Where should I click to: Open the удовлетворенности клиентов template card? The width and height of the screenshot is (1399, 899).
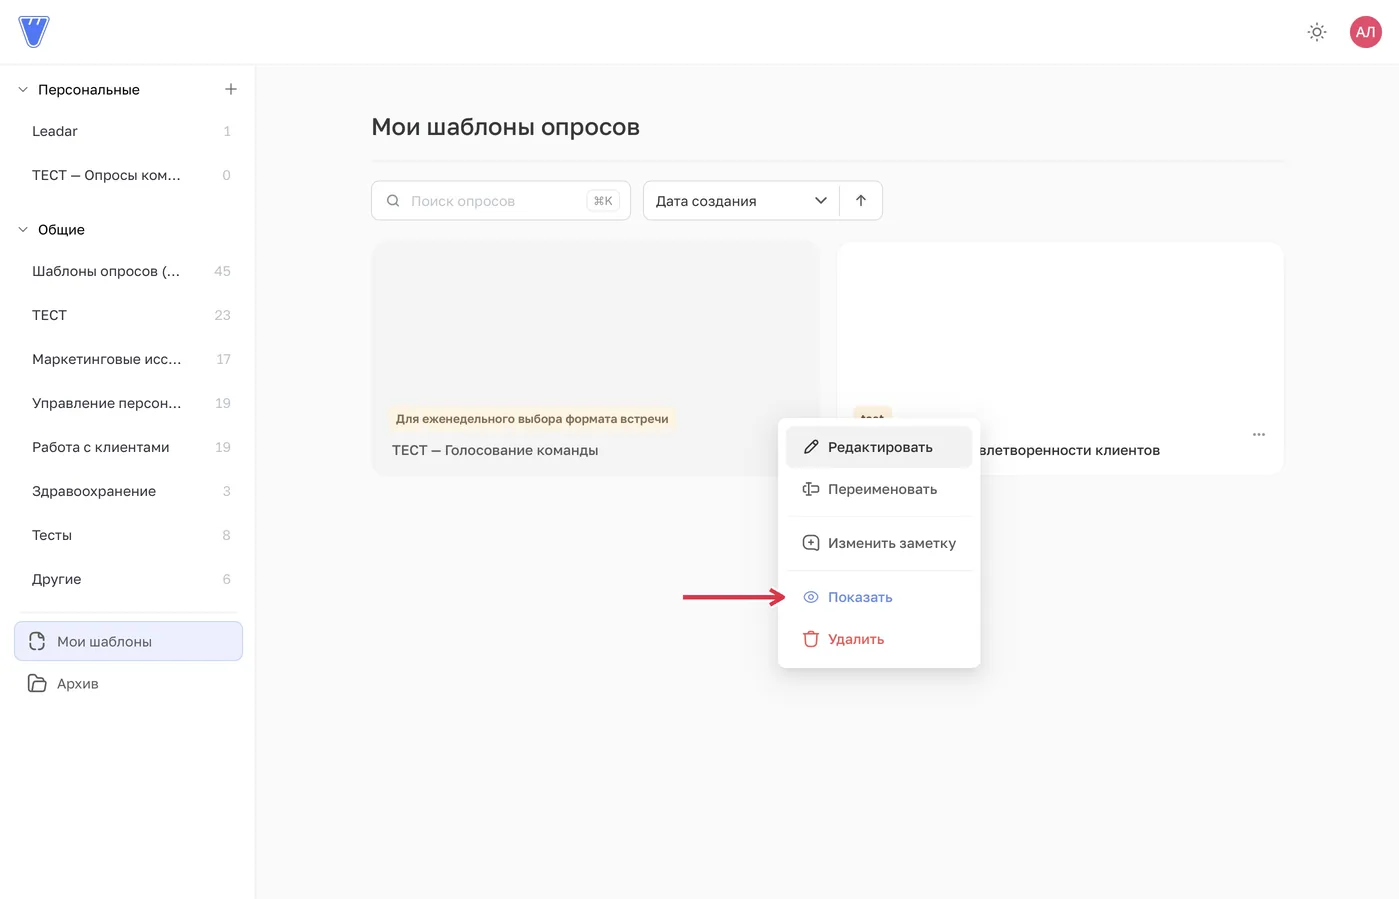tap(1060, 358)
